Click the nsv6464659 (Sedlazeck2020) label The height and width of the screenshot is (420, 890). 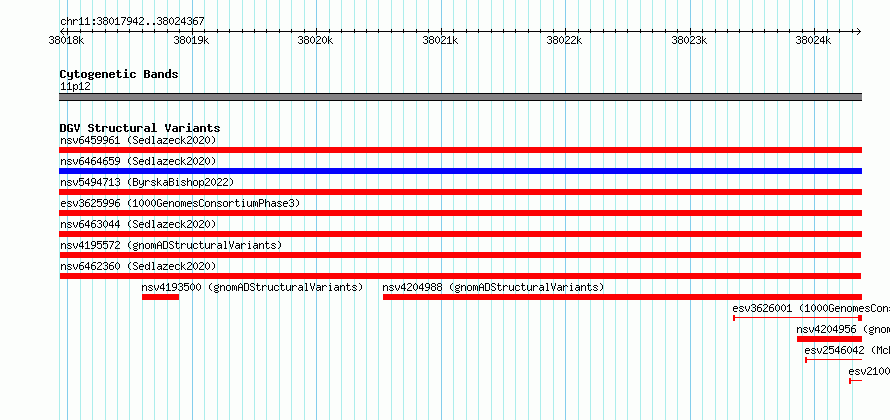[x=138, y=161]
